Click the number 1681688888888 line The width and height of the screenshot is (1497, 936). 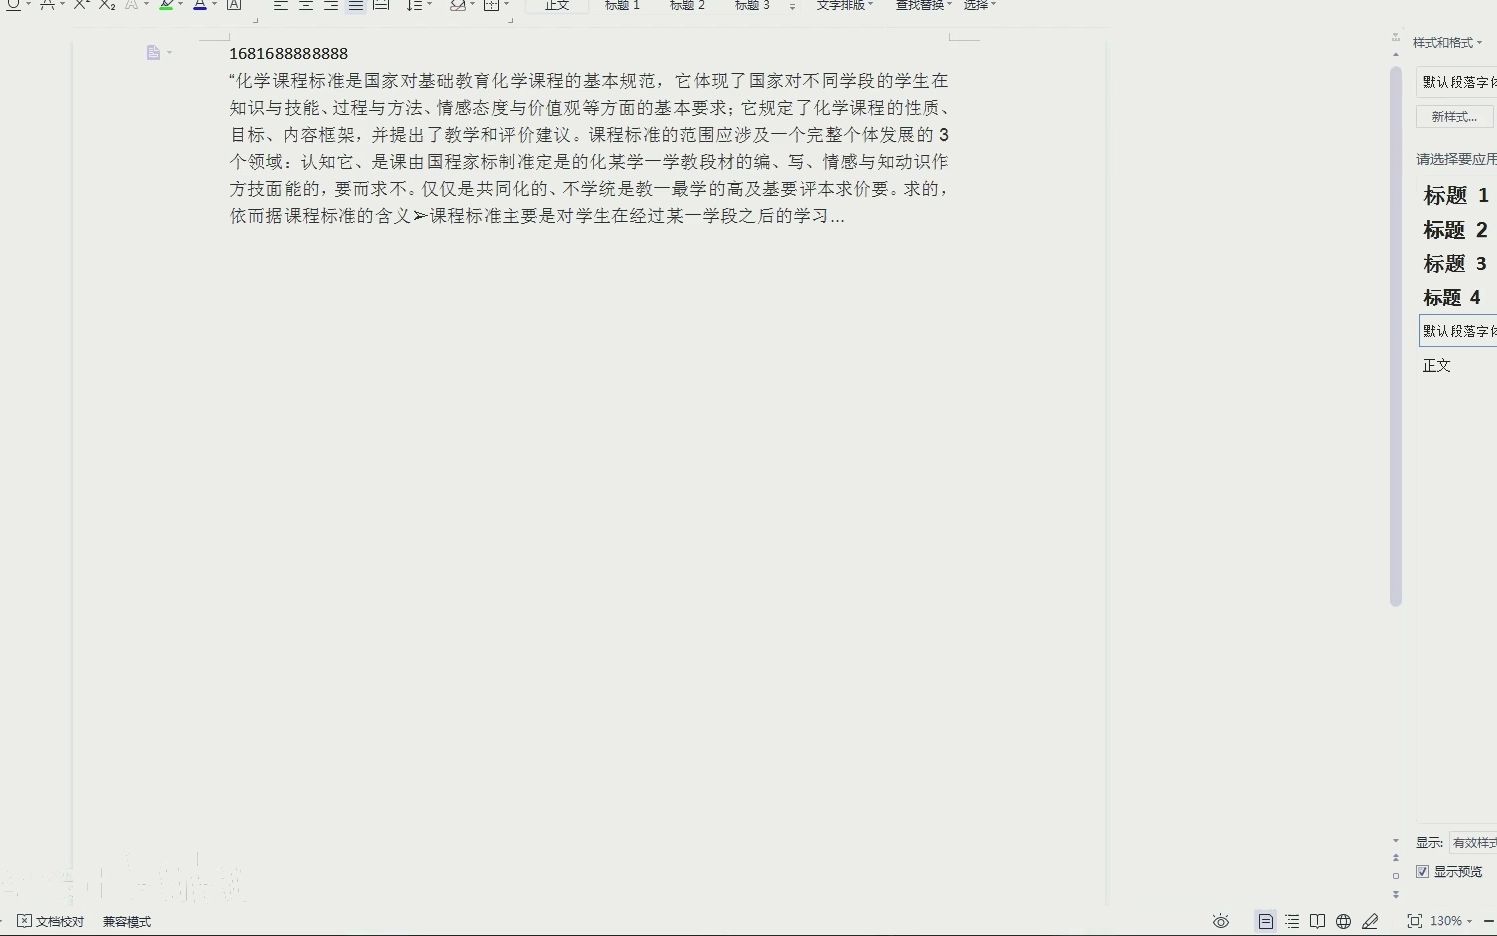pos(289,54)
